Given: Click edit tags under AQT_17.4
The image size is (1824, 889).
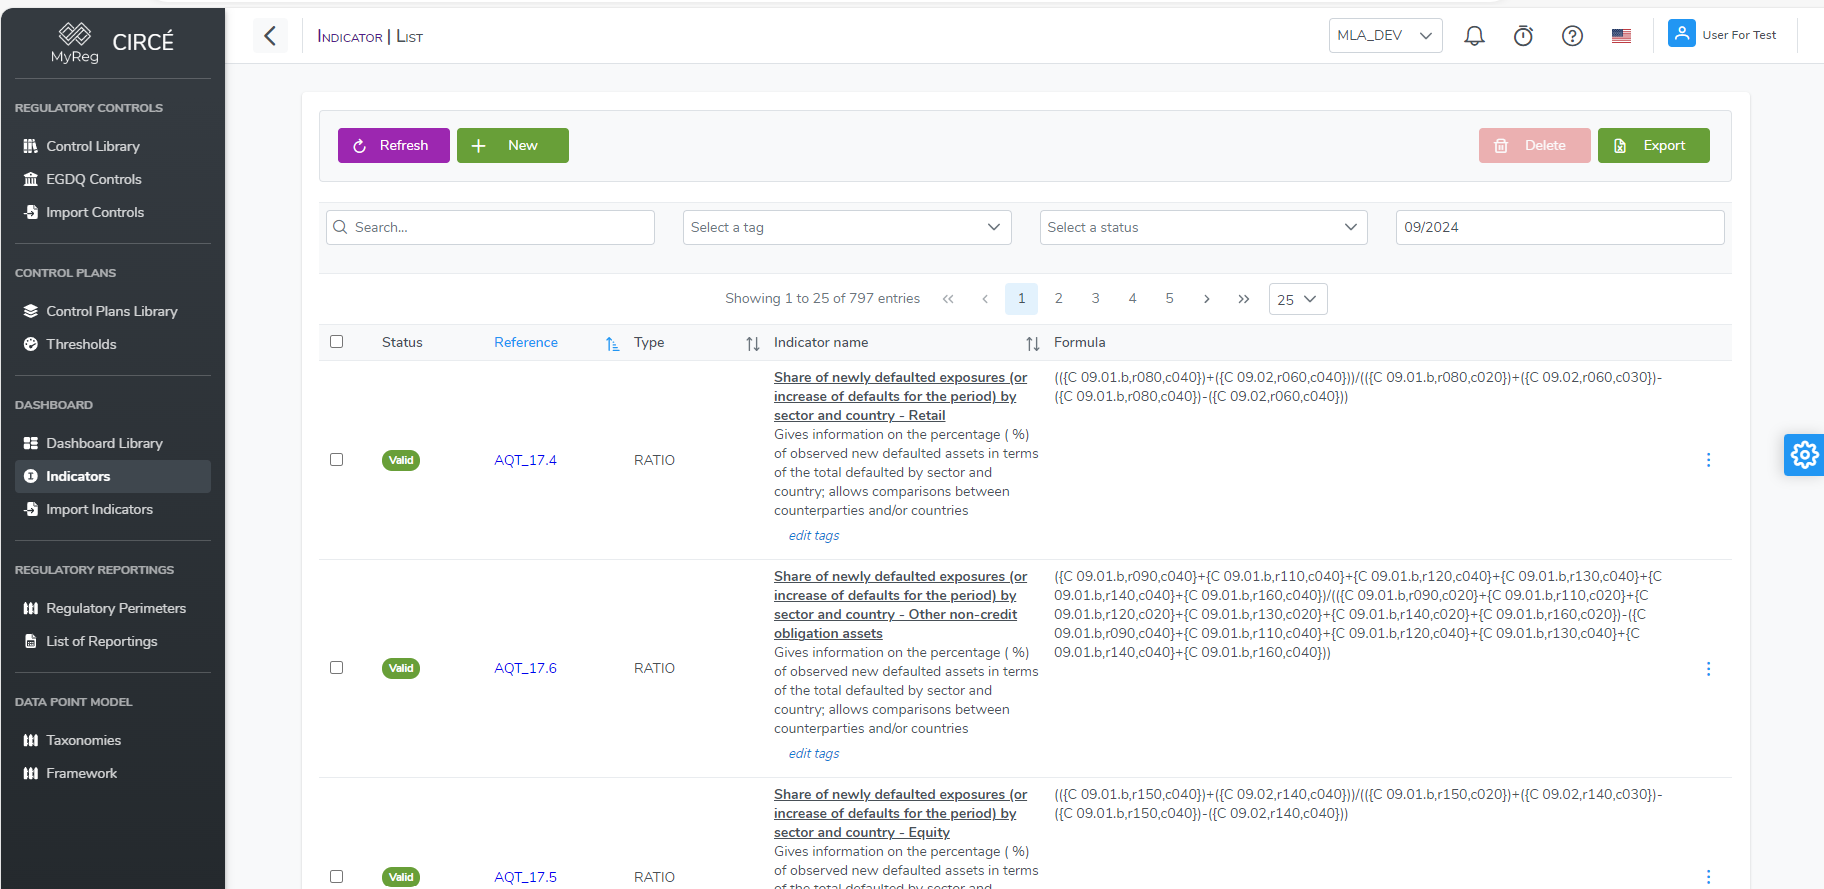Looking at the screenshot, I should [x=813, y=535].
